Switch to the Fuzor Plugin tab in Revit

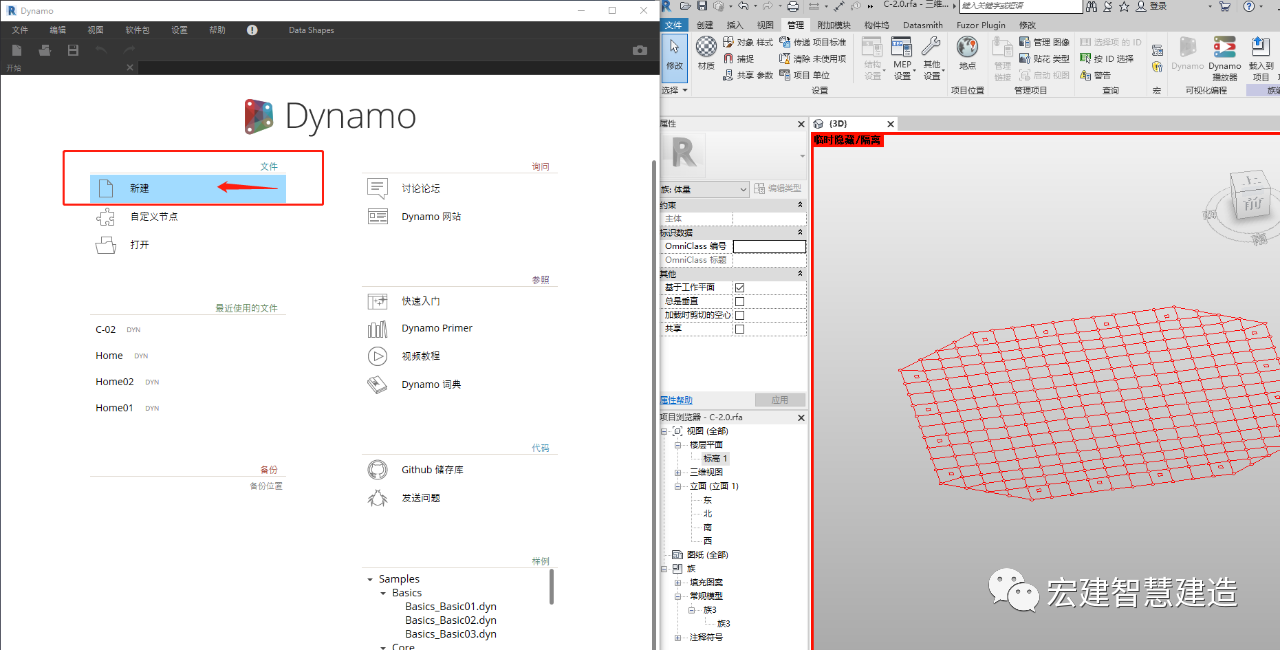tap(980, 25)
